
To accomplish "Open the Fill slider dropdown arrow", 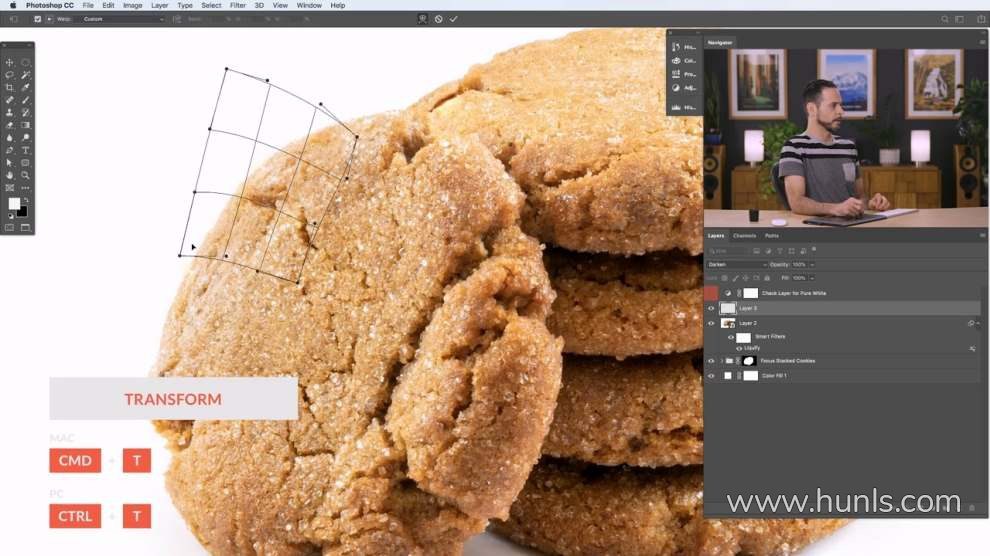I will [x=812, y=278].
